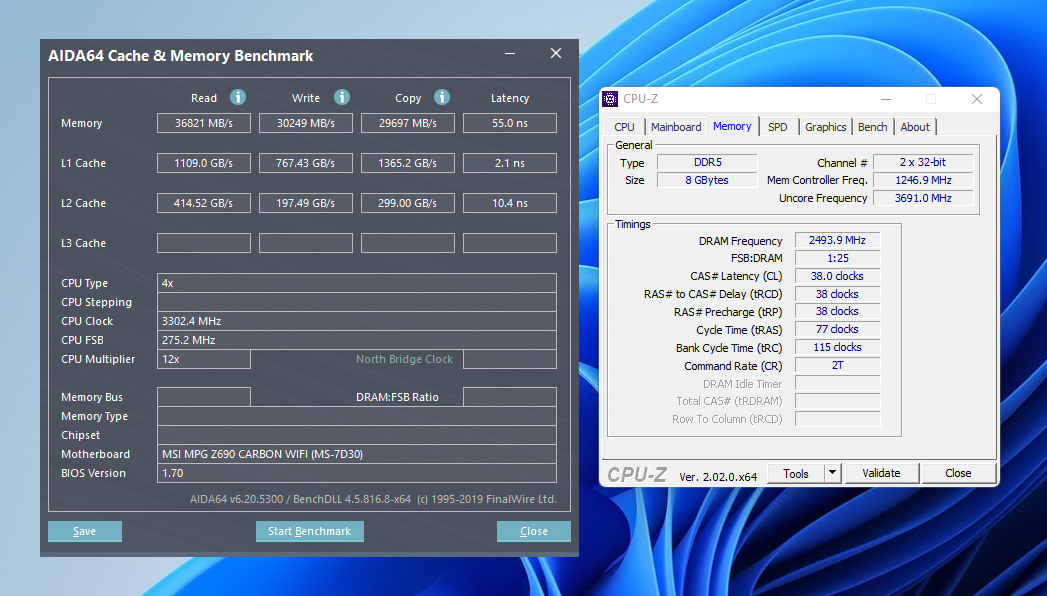Click the AIDA64 Cache & Memory Benchmark title
The image size is (1047, 596).
(180, 56)
